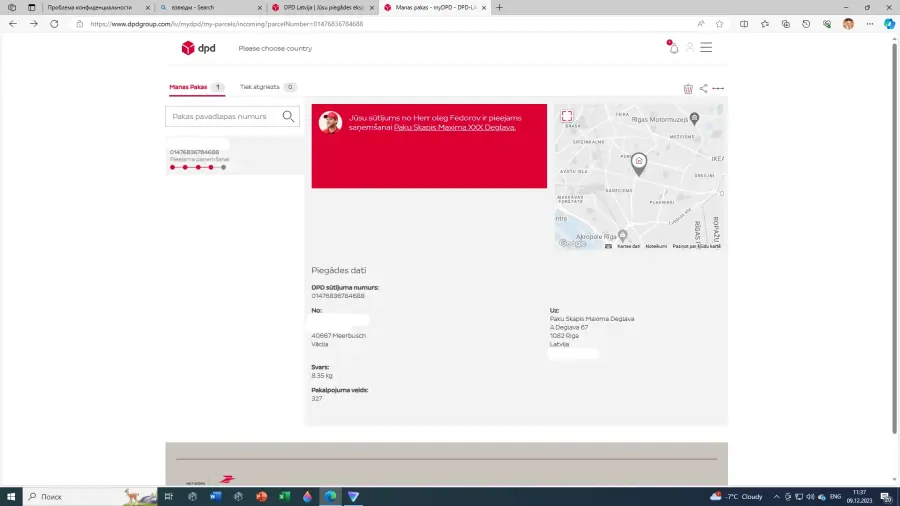The height and width of the screenshot is (506, 900).
Task: Select Please choose country
Action: click(x=275, y=48)
